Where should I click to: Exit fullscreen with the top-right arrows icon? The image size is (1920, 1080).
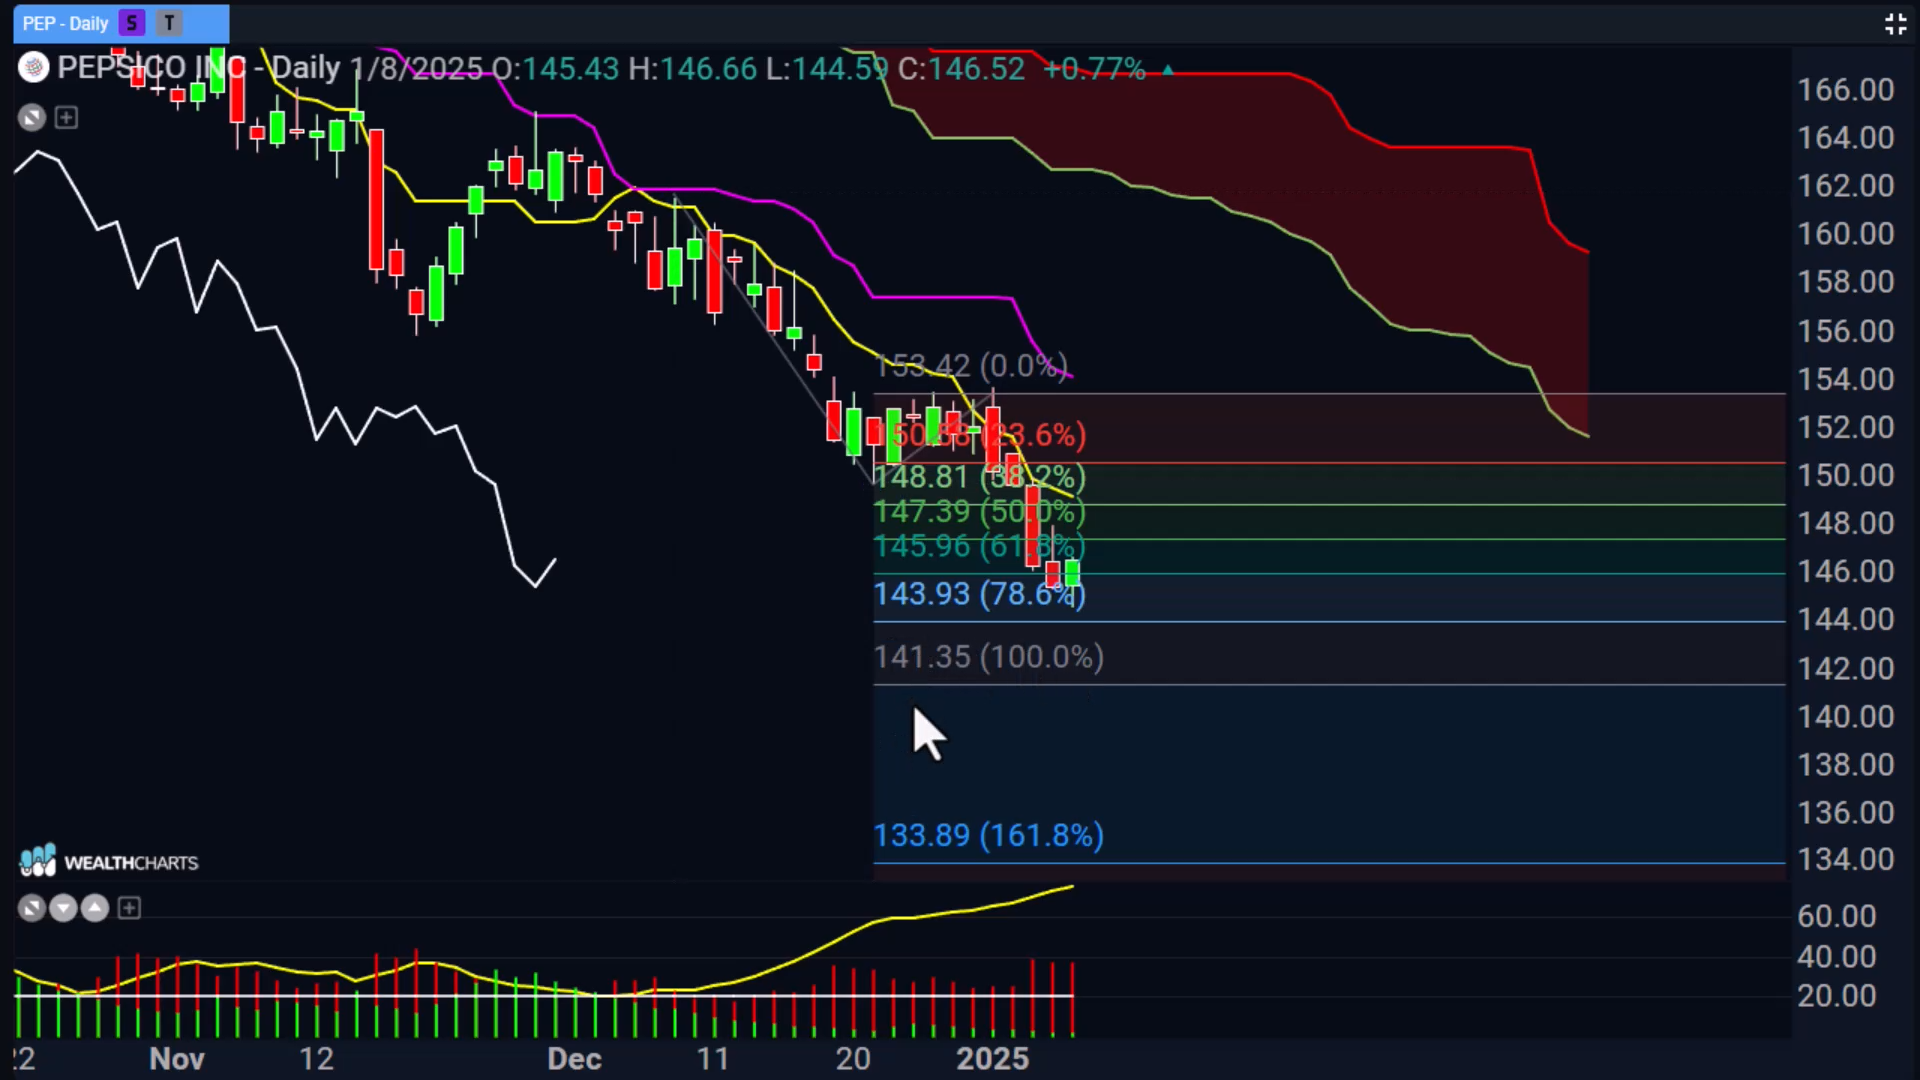coord(1895,24)
